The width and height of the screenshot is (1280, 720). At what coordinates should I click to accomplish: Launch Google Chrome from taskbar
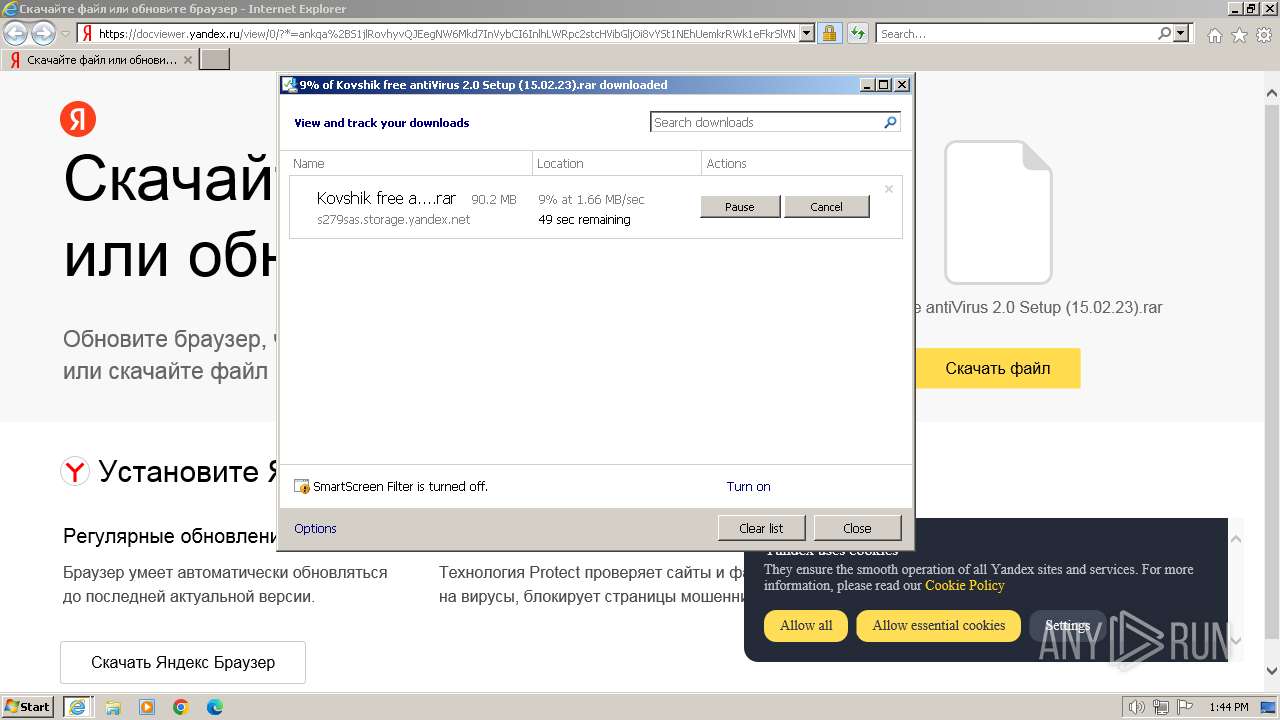181,707
